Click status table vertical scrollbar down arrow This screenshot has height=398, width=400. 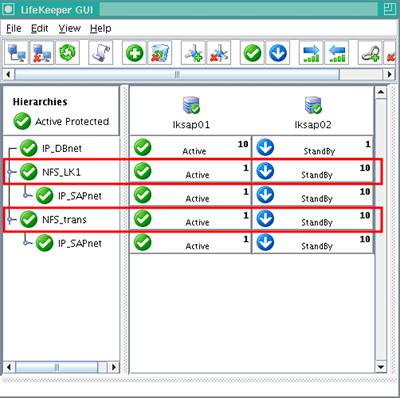381,367
